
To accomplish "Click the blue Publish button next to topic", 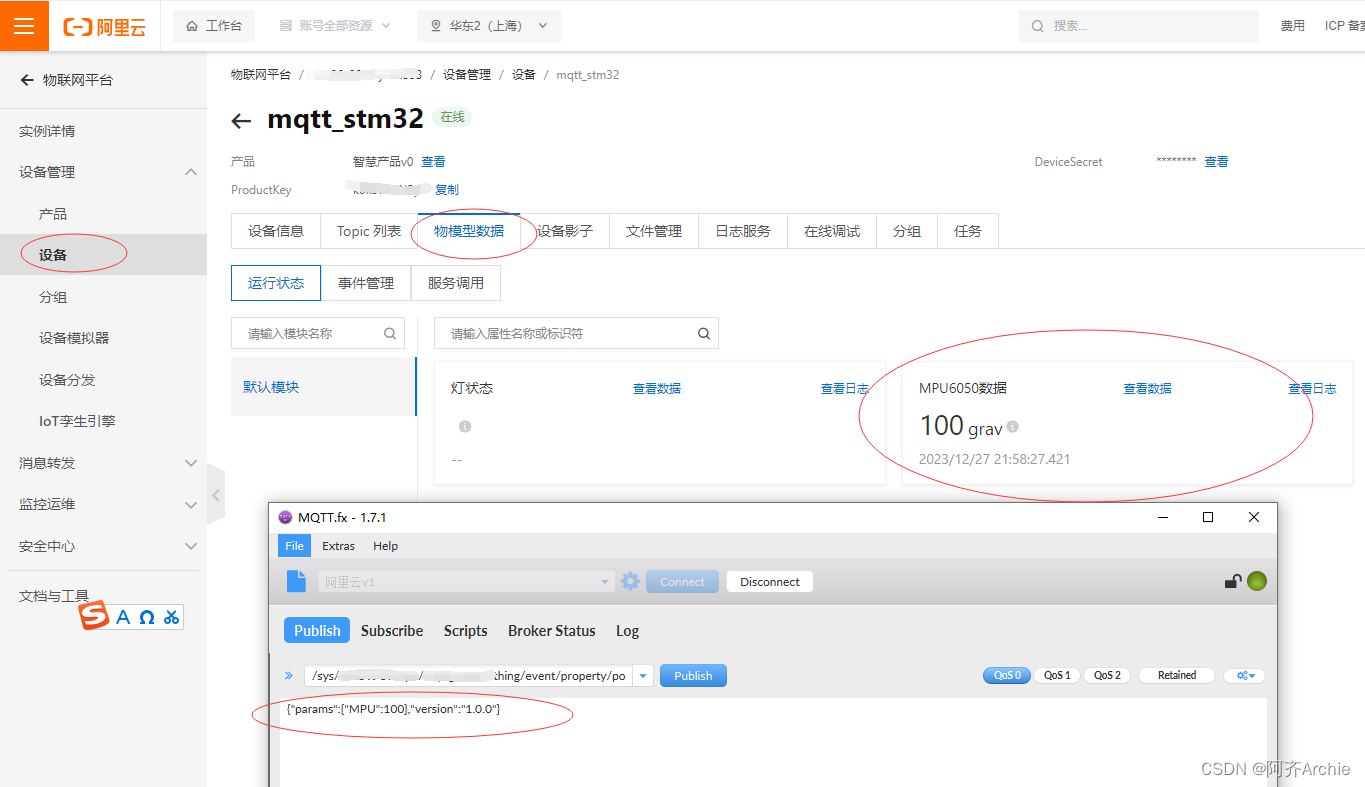I will tap(693, 676).
